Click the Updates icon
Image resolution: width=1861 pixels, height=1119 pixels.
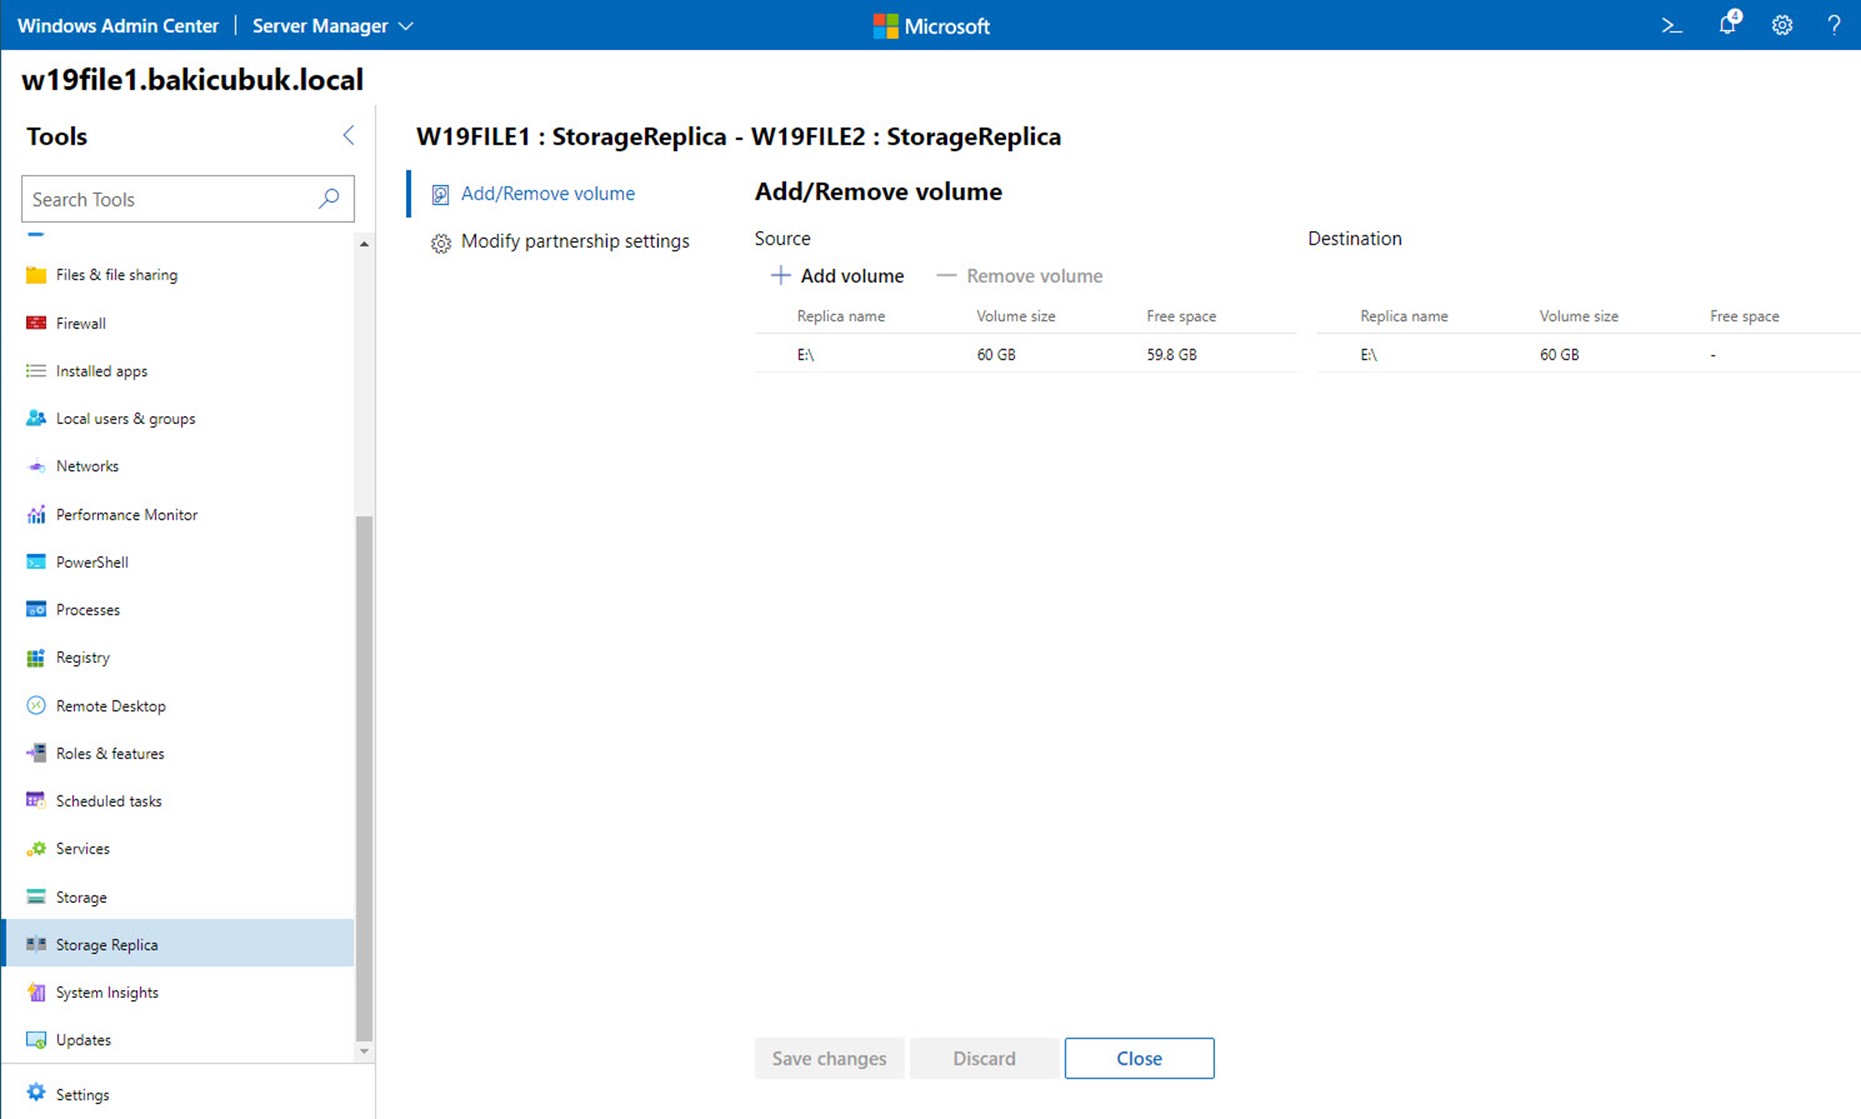(x=36, y=1040)
